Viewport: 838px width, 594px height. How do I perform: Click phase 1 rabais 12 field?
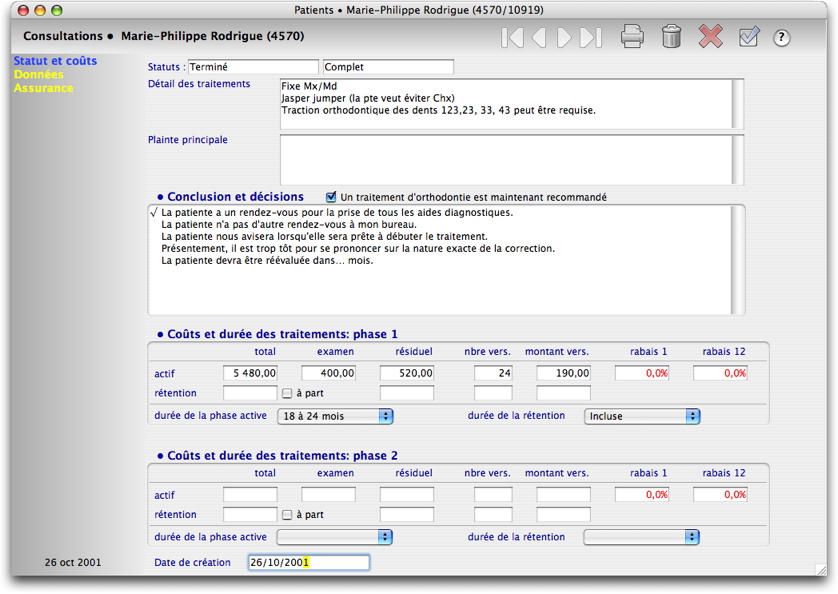click(720, 373)
